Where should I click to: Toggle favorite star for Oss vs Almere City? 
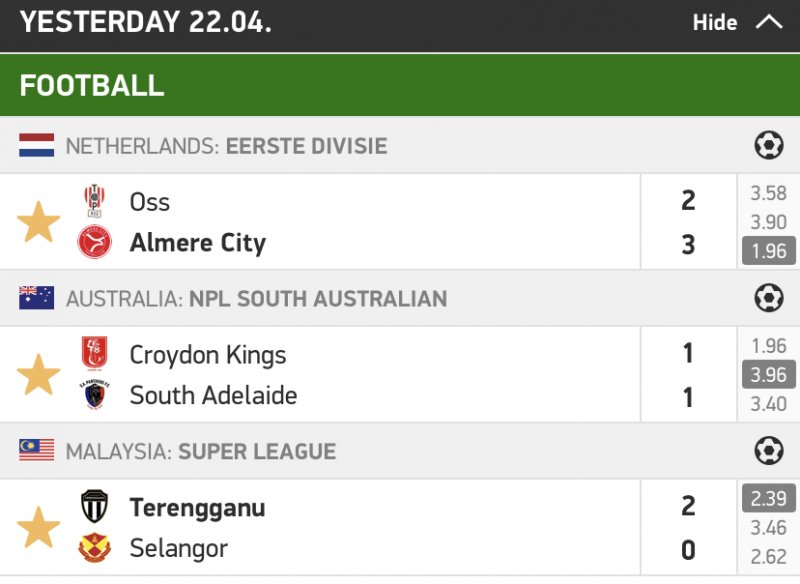coord(39,222)
